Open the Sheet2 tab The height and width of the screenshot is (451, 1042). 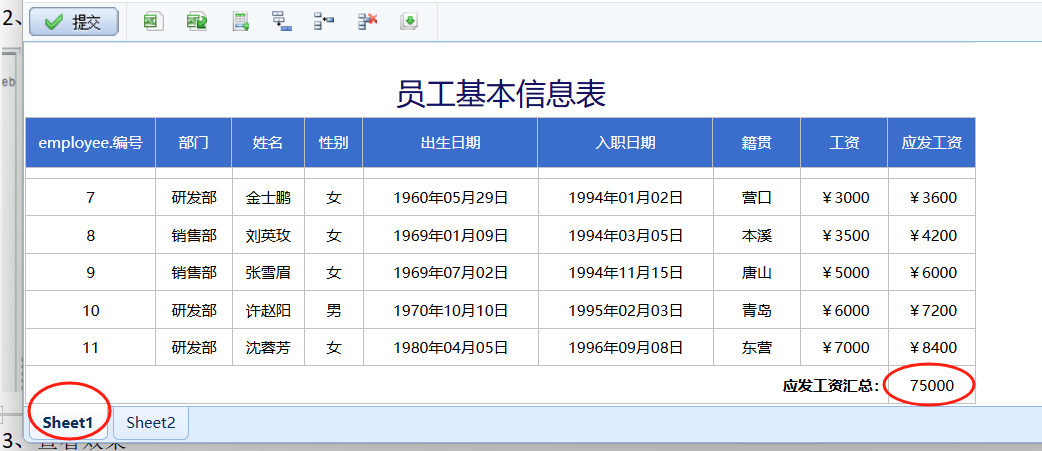coord(151,423)
